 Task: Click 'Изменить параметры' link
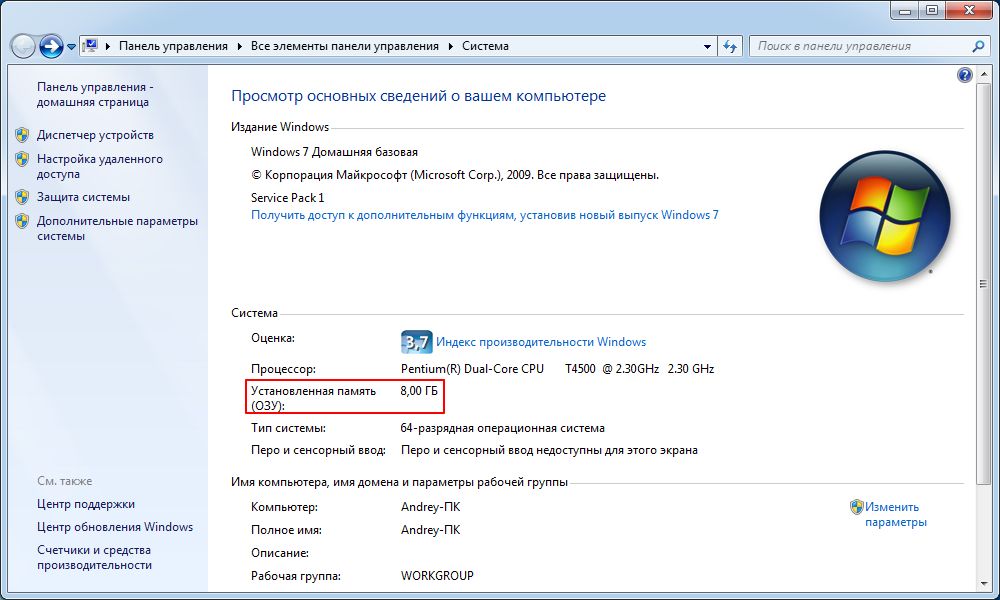pyautogui.click(x=895, y=515)
